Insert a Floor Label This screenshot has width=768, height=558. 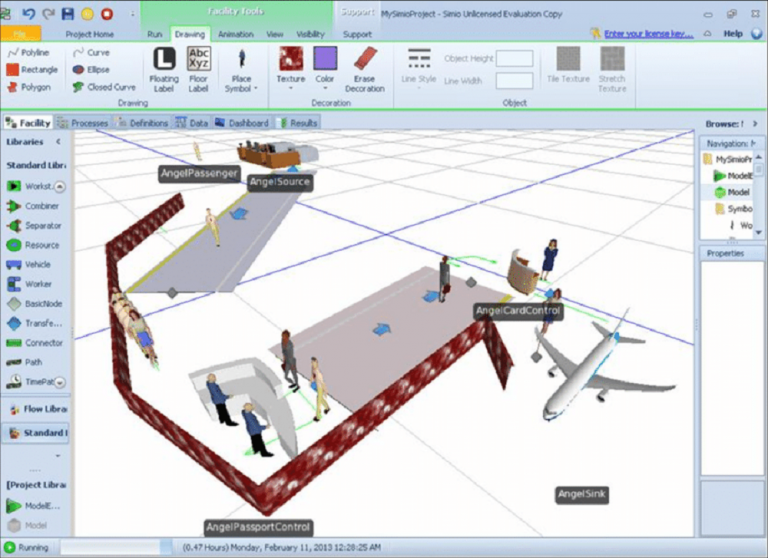(x=199, y=68)
